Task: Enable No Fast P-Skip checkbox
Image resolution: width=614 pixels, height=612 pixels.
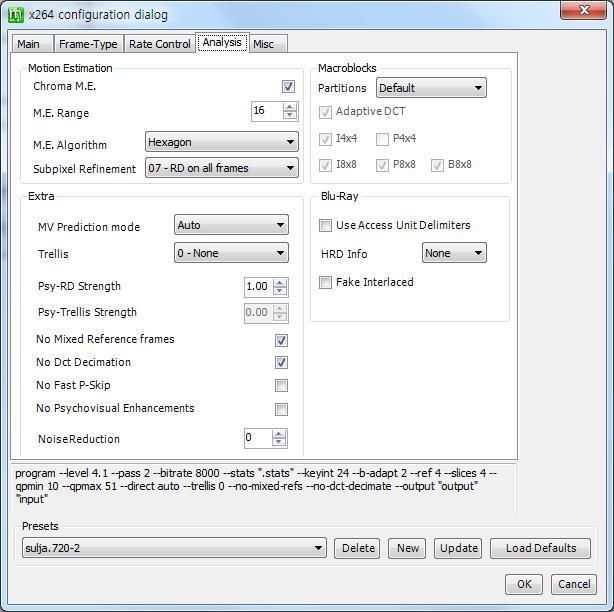Action: pyautogui.click(x=281, y=385)
